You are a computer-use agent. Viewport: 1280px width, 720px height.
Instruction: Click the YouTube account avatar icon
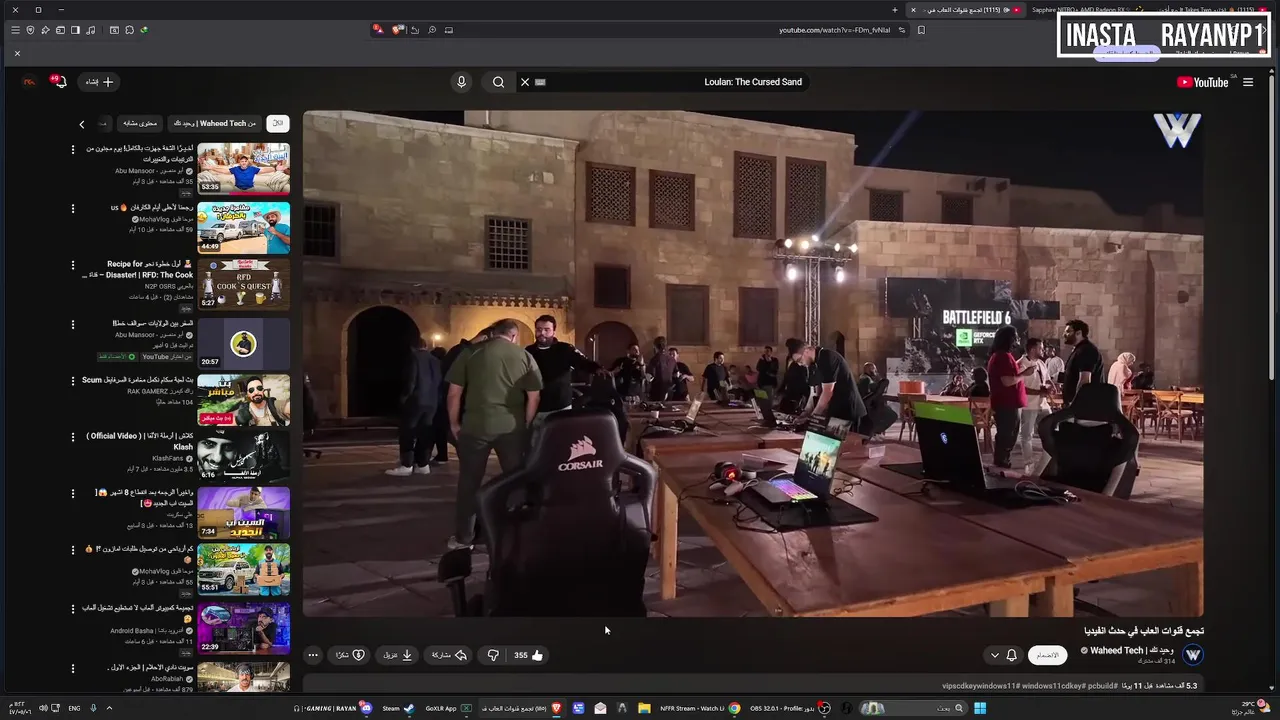click(28, 82)
